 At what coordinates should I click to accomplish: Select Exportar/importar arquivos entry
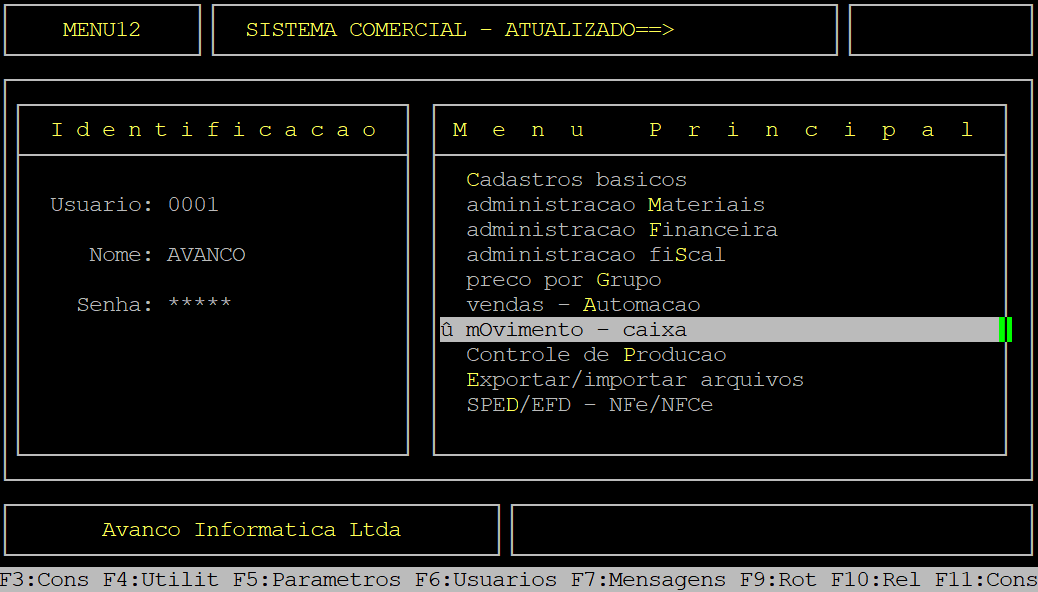634,380
